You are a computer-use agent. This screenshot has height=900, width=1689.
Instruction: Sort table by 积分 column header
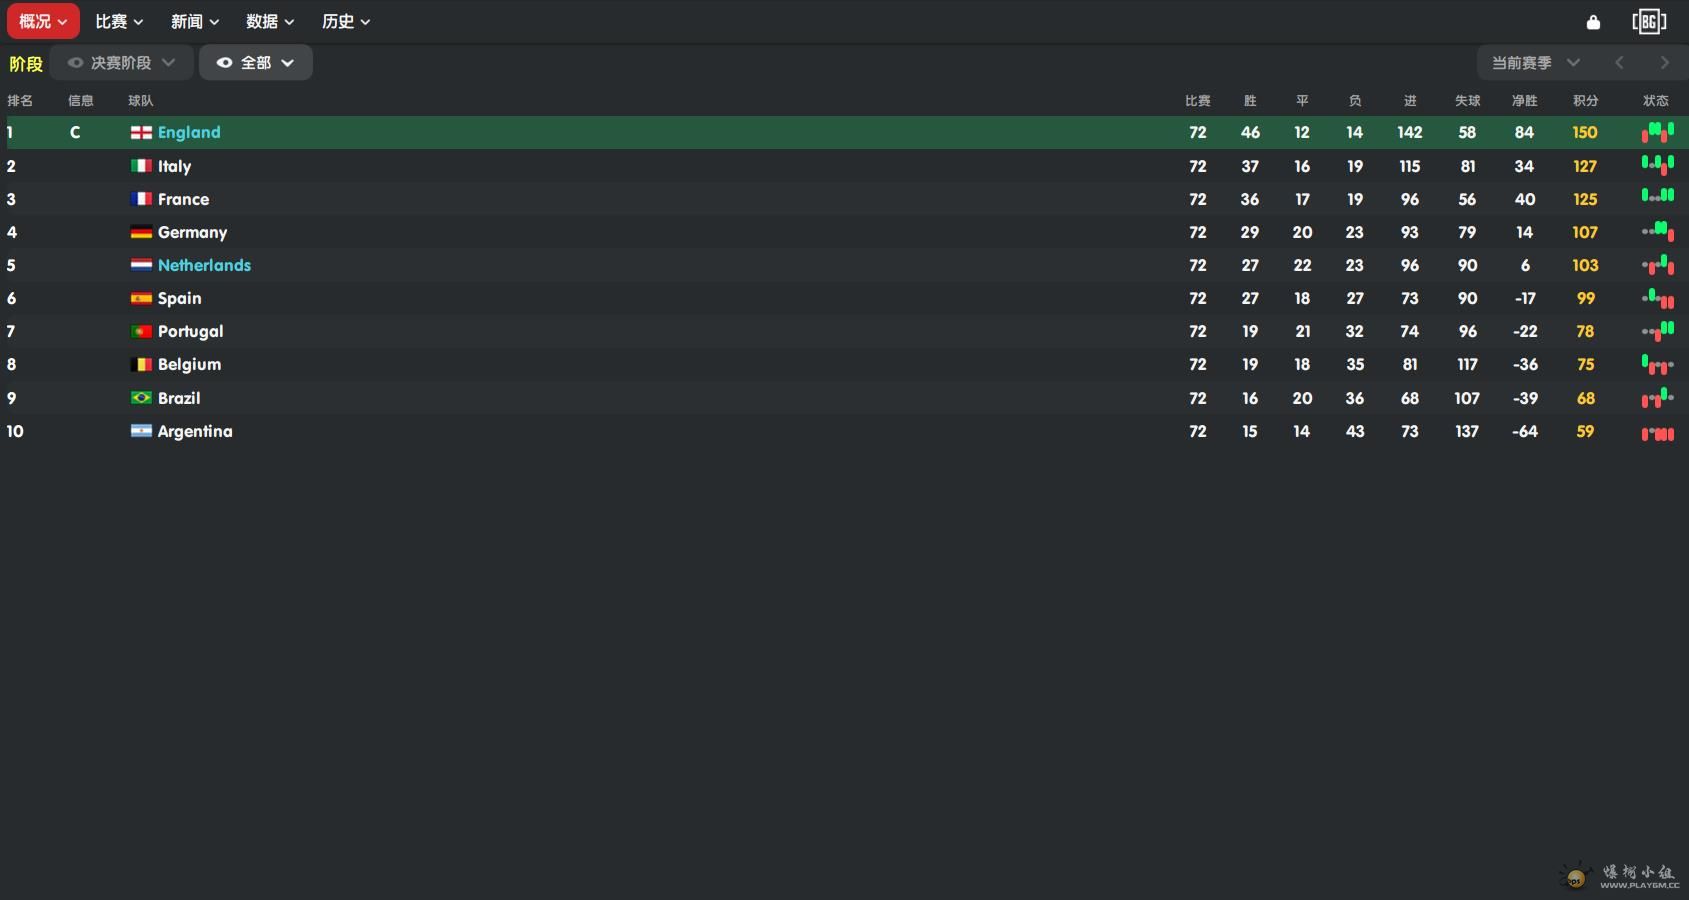click(1585, 101)
